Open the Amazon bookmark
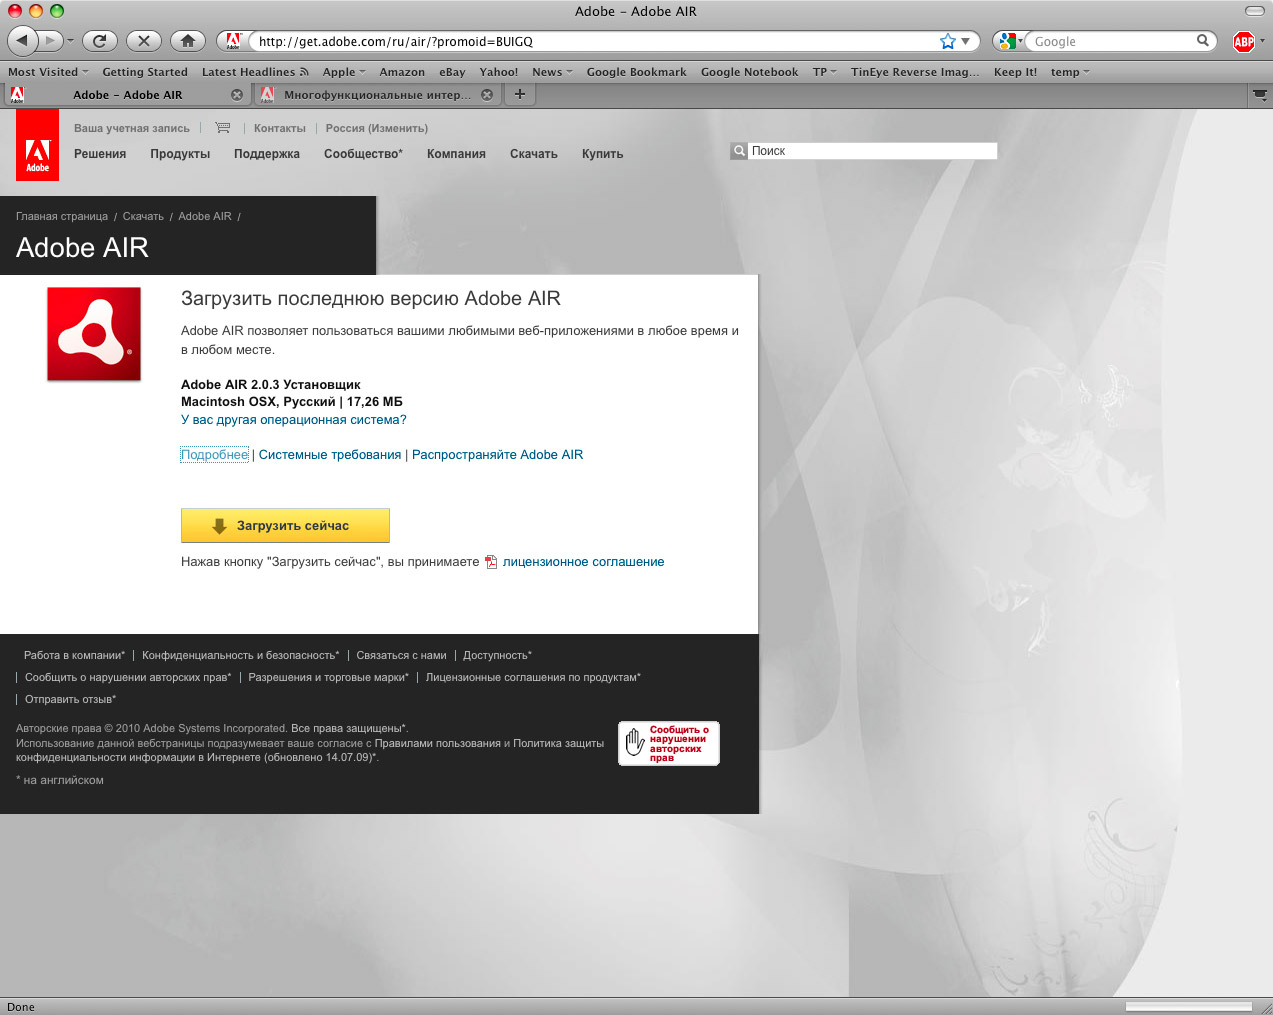 coord(402,72)
